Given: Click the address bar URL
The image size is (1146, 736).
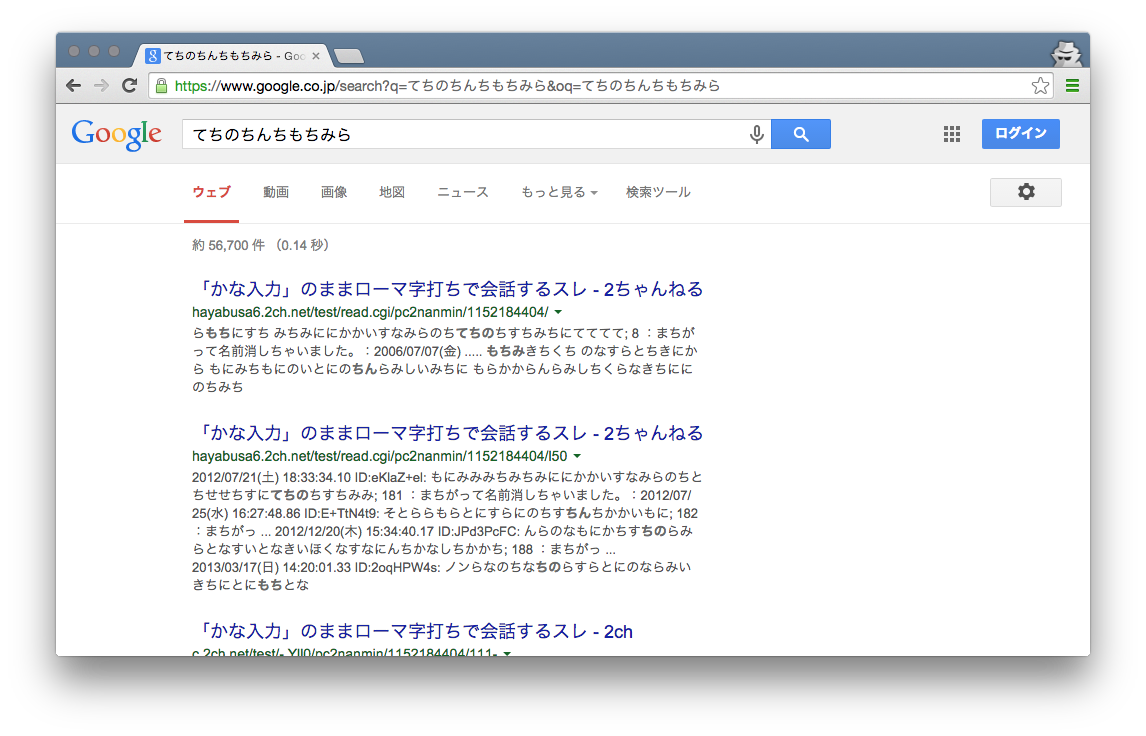Looking at the screenshot, I should click(x=447, y=86).
